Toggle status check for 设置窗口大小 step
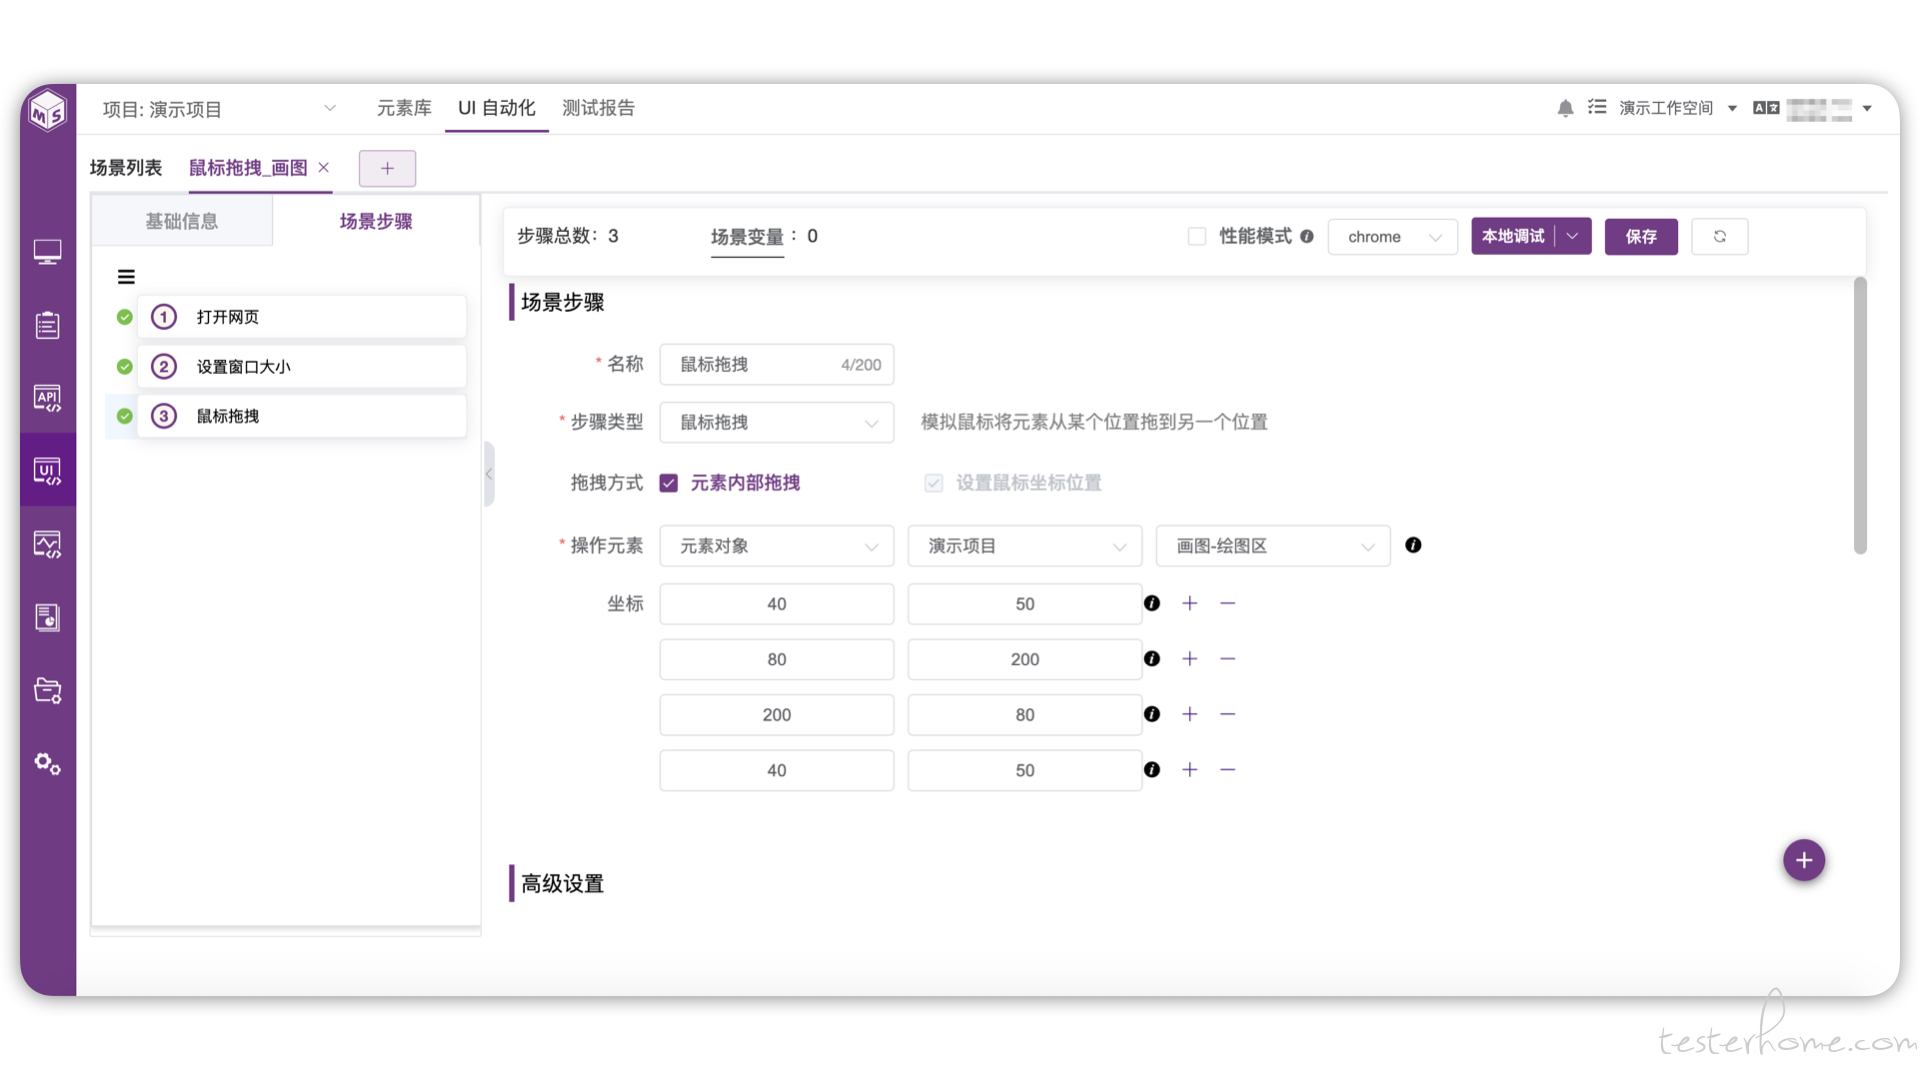1920x1080 pixels. pos(124,367)
